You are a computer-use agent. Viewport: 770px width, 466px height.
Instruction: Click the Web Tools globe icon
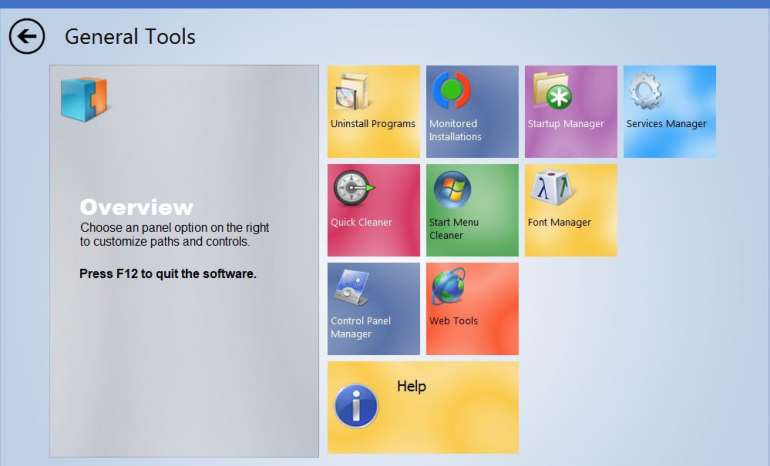click(449, 287)
